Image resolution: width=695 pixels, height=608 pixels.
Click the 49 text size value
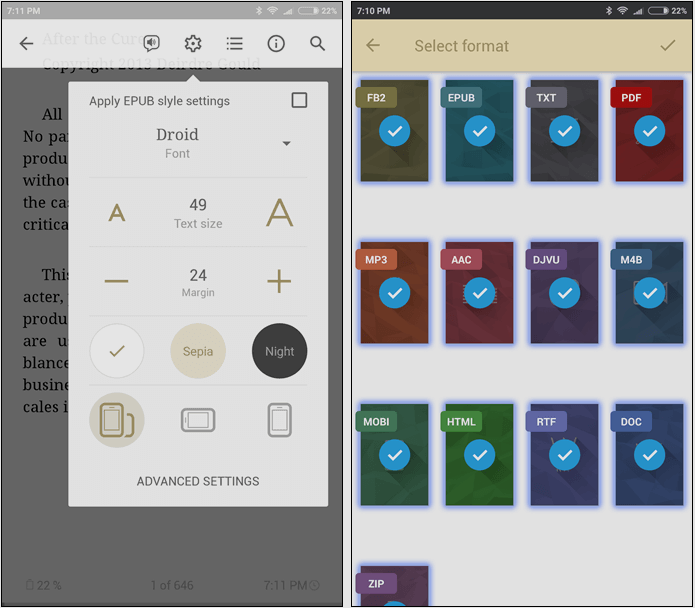pos(198,205)
